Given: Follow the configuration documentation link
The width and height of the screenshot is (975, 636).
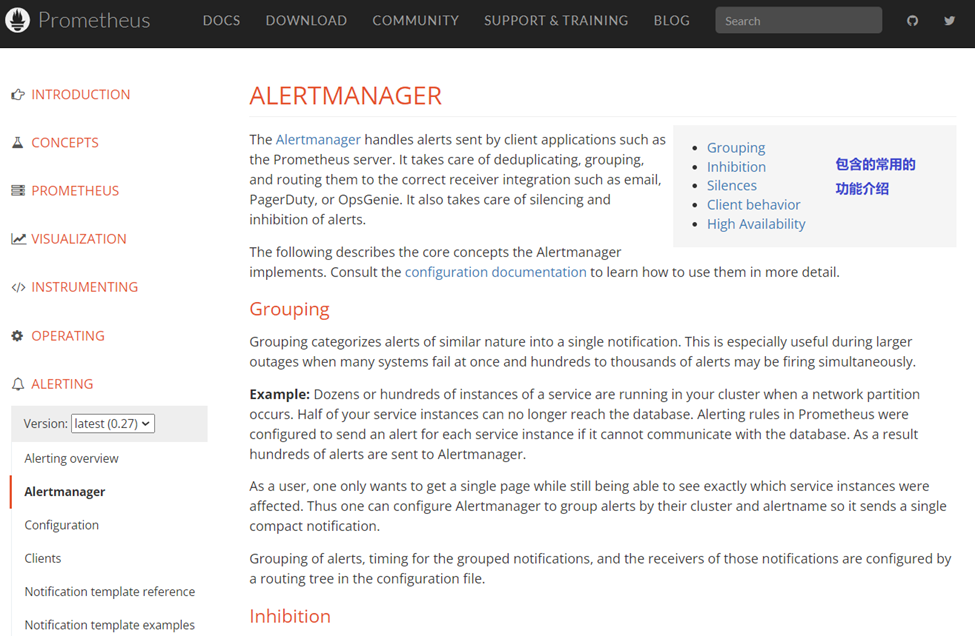Looking at the screenshot, I should (x=496, y=272).
